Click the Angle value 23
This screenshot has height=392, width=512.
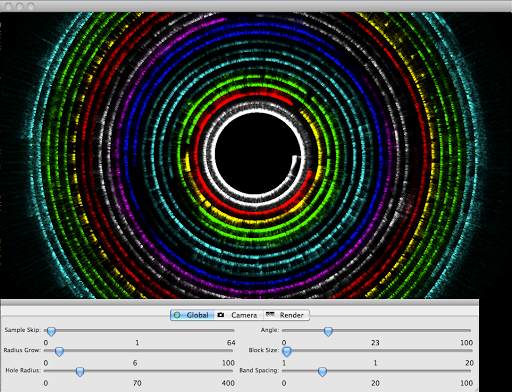pos(375,343)
